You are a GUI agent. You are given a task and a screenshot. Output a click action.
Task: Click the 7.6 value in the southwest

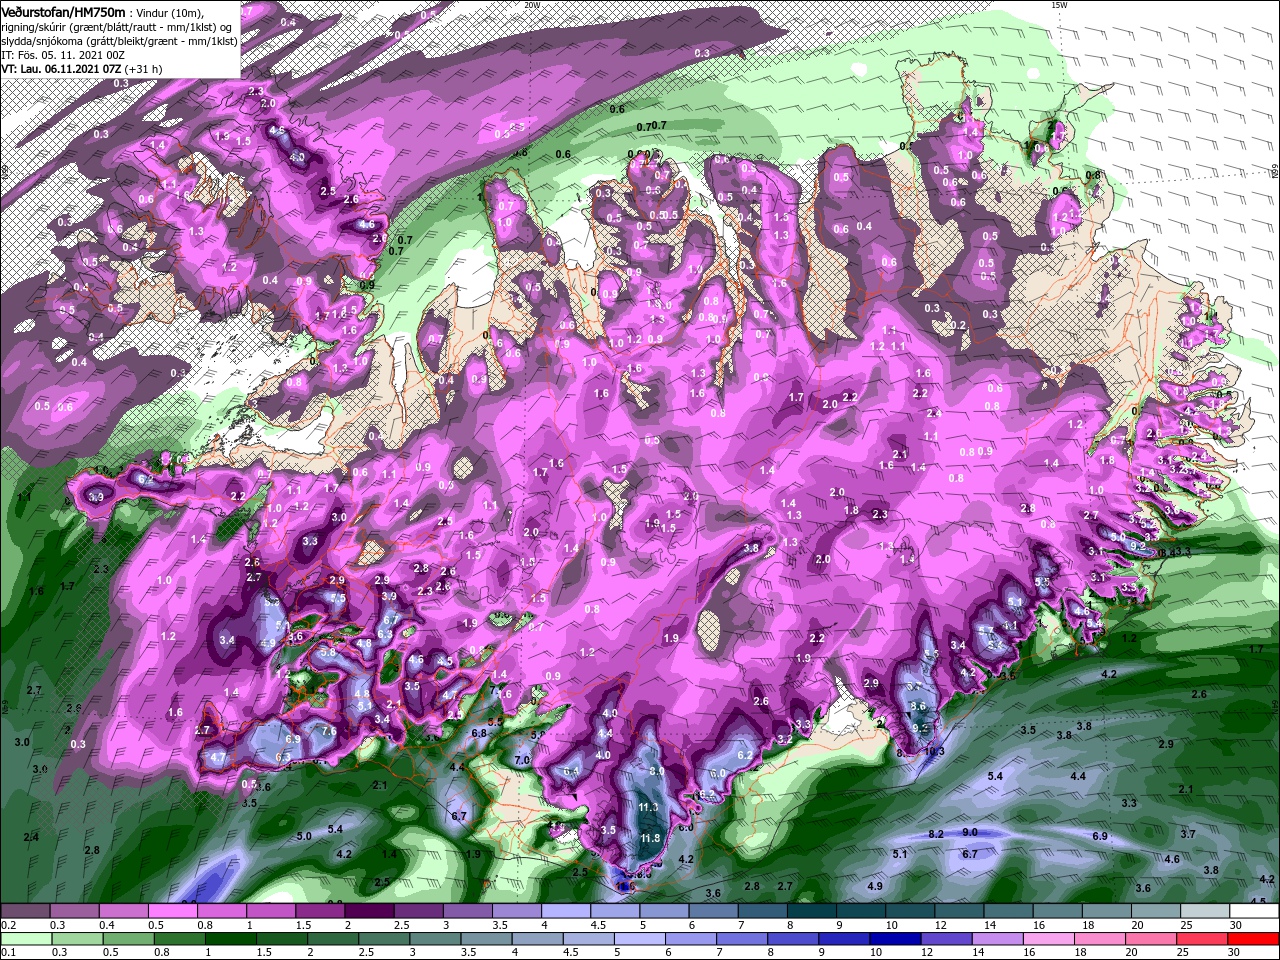[328, 731]
